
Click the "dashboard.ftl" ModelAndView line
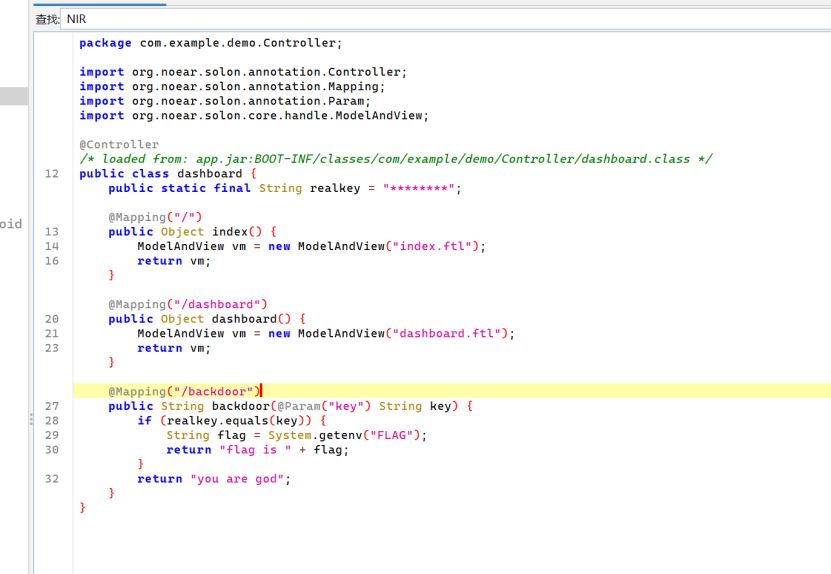click(326, 333)
